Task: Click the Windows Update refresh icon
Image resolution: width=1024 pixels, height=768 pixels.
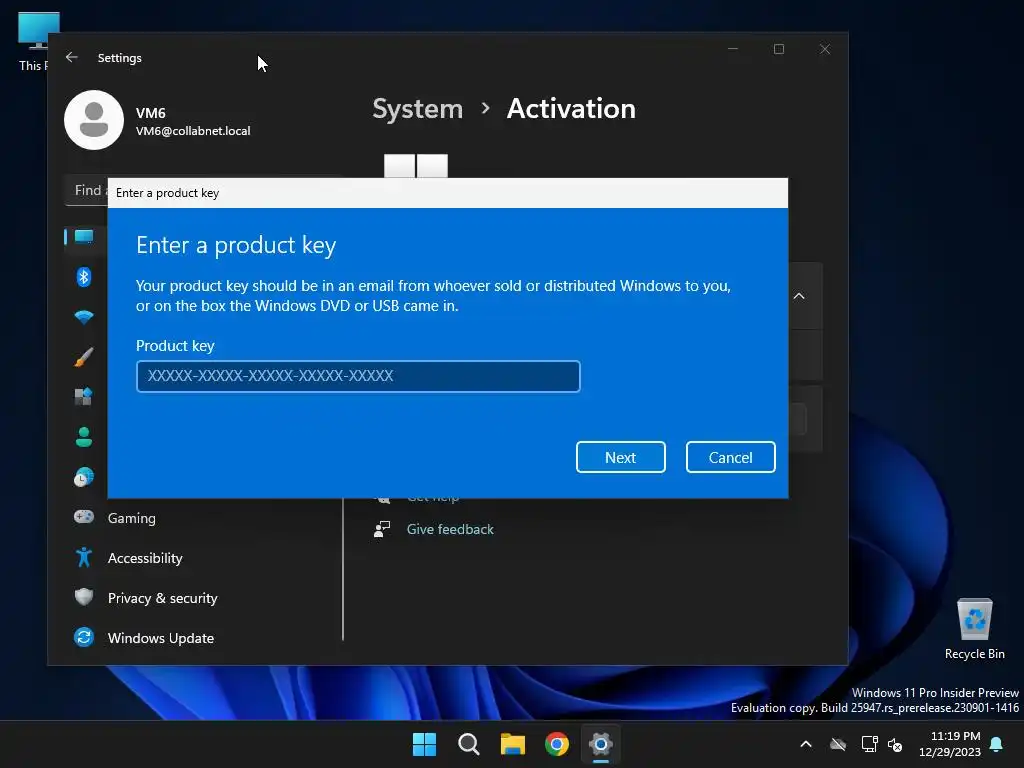Action: (84, 637)
